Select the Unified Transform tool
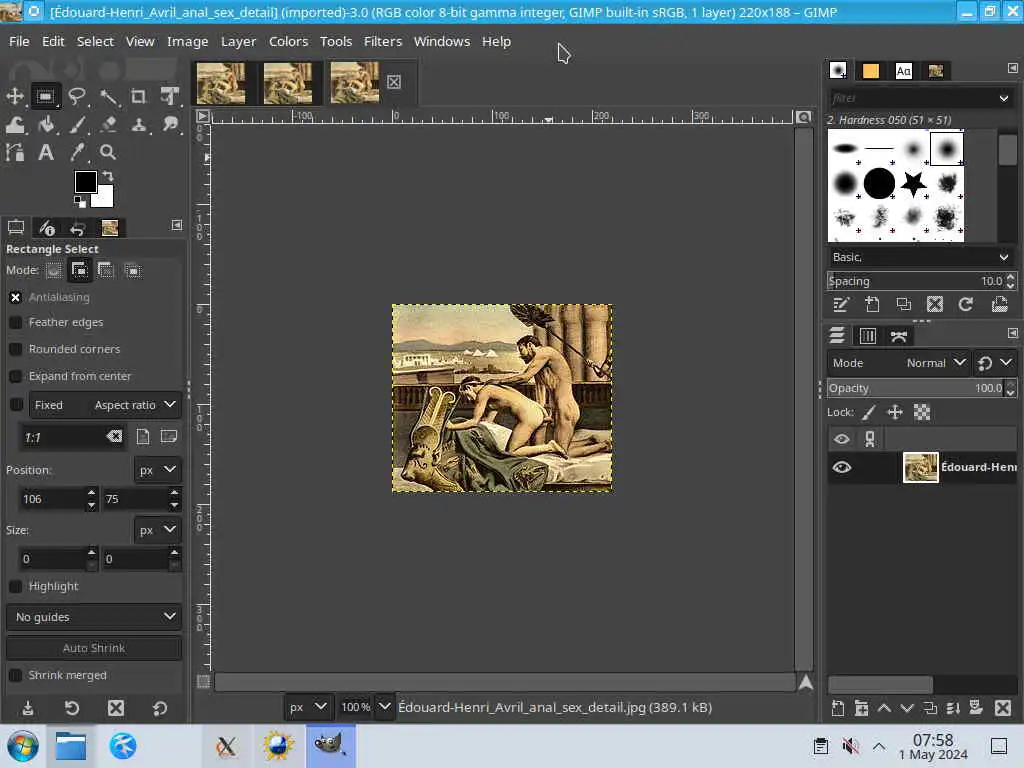This screenshot has width=1024, height=768. click(x=170, y=97)
